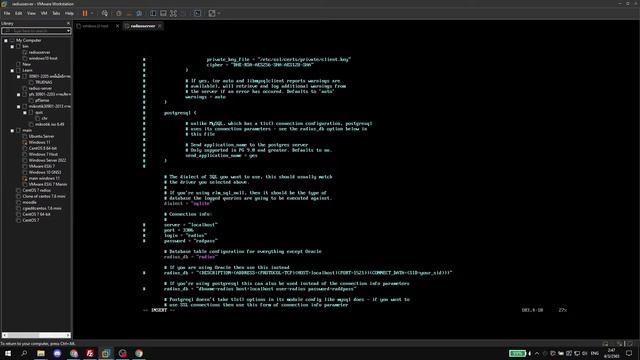Select the moodle virtual machine
640x360 pixels.
(29, 202)
